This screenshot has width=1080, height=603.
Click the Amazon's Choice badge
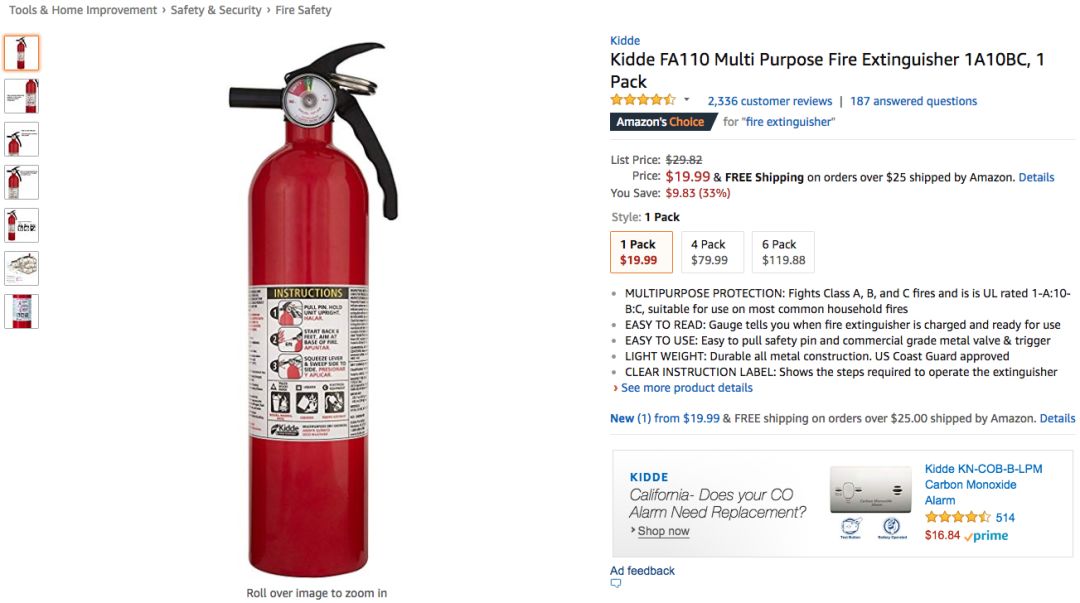[660, 122]
